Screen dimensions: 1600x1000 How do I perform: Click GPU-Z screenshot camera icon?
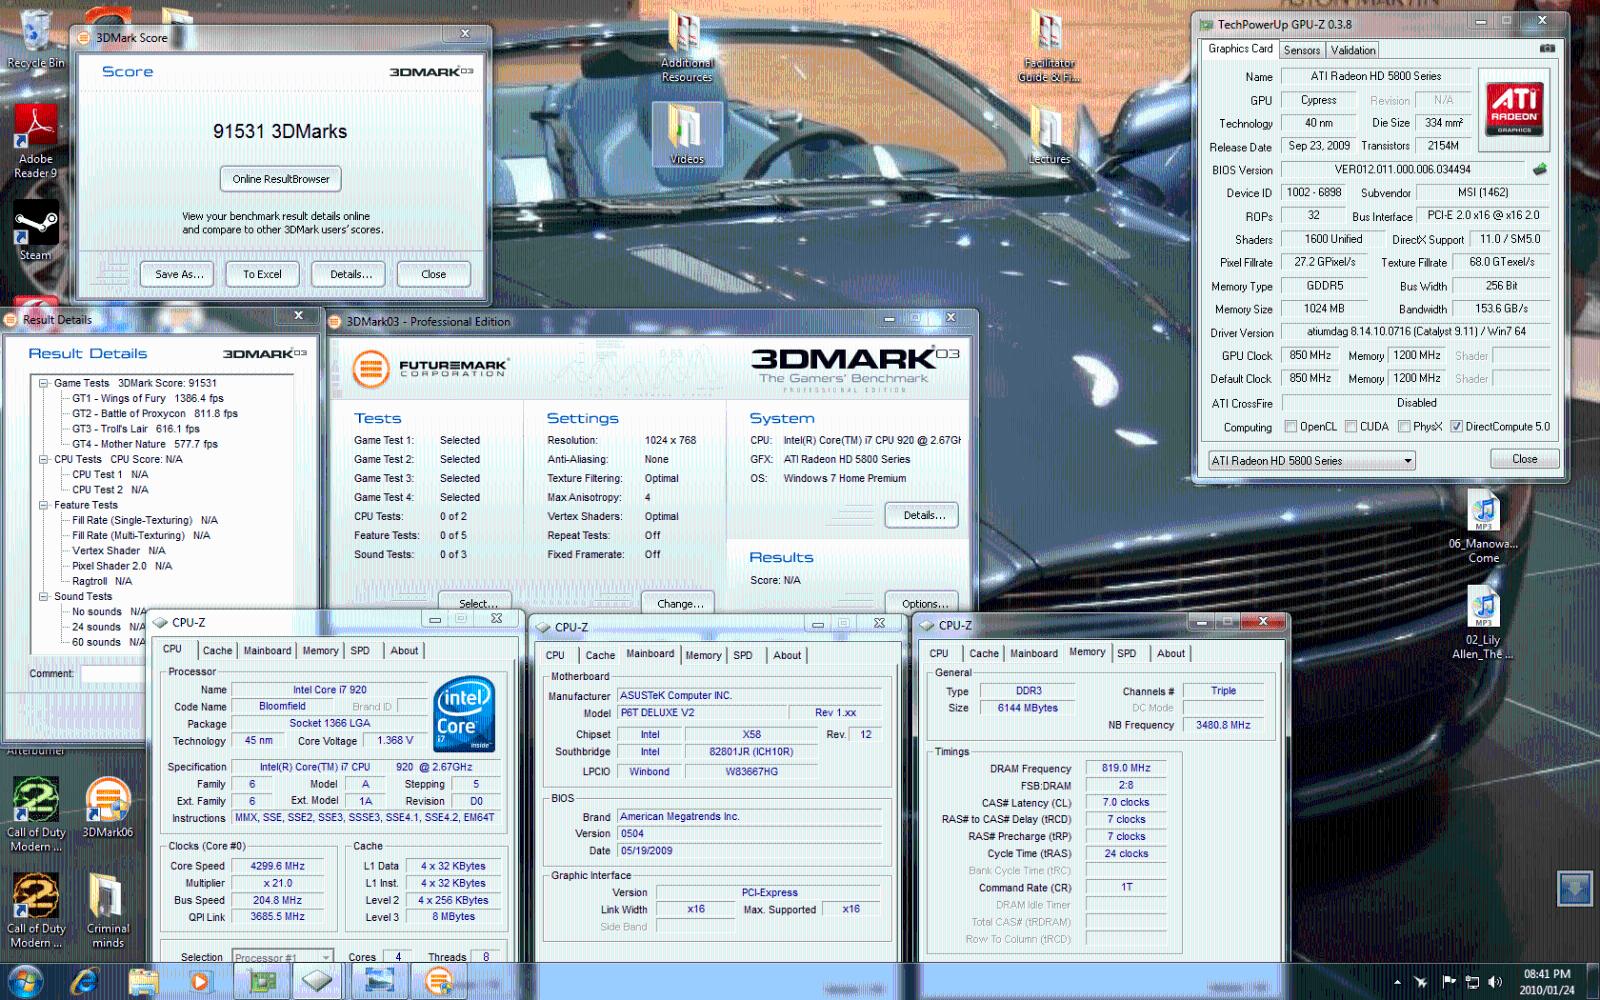(1547, 48)
